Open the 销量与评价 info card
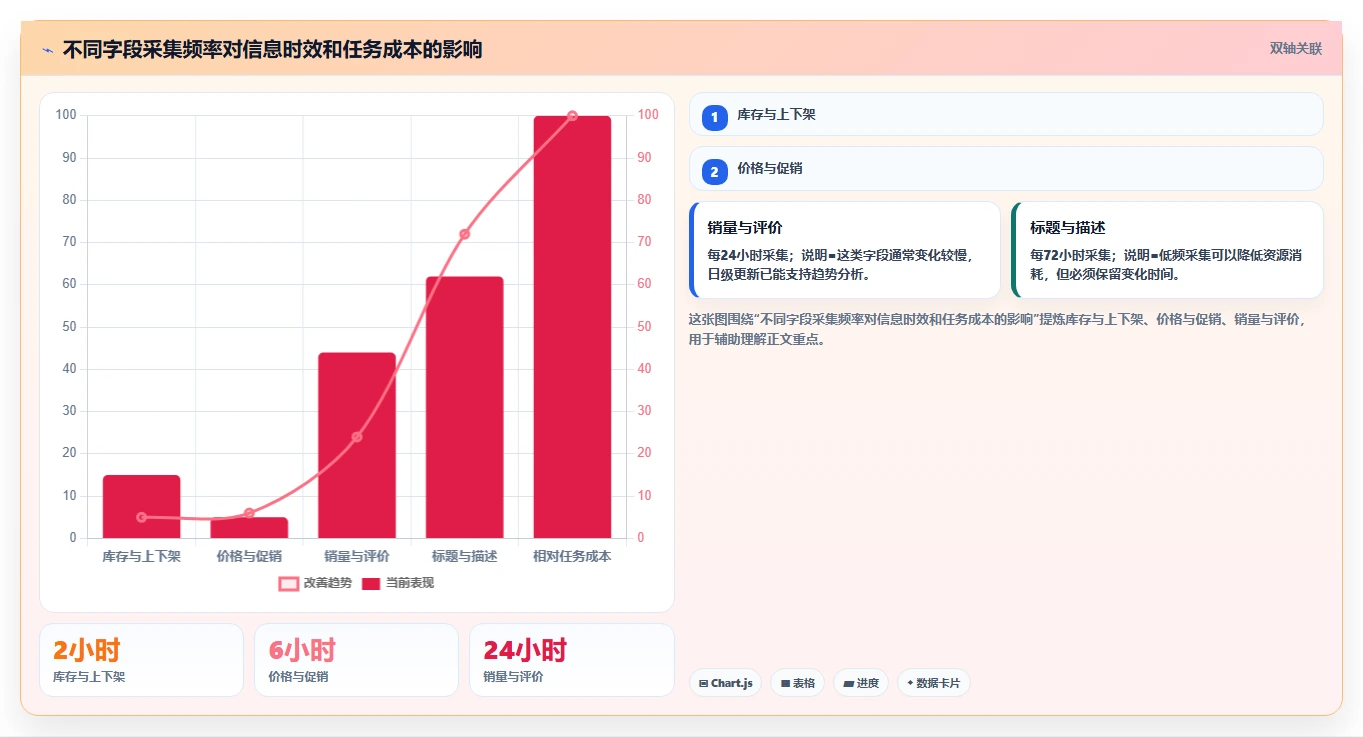Viewport: 1363px width, 737px height. coord(845,250)
